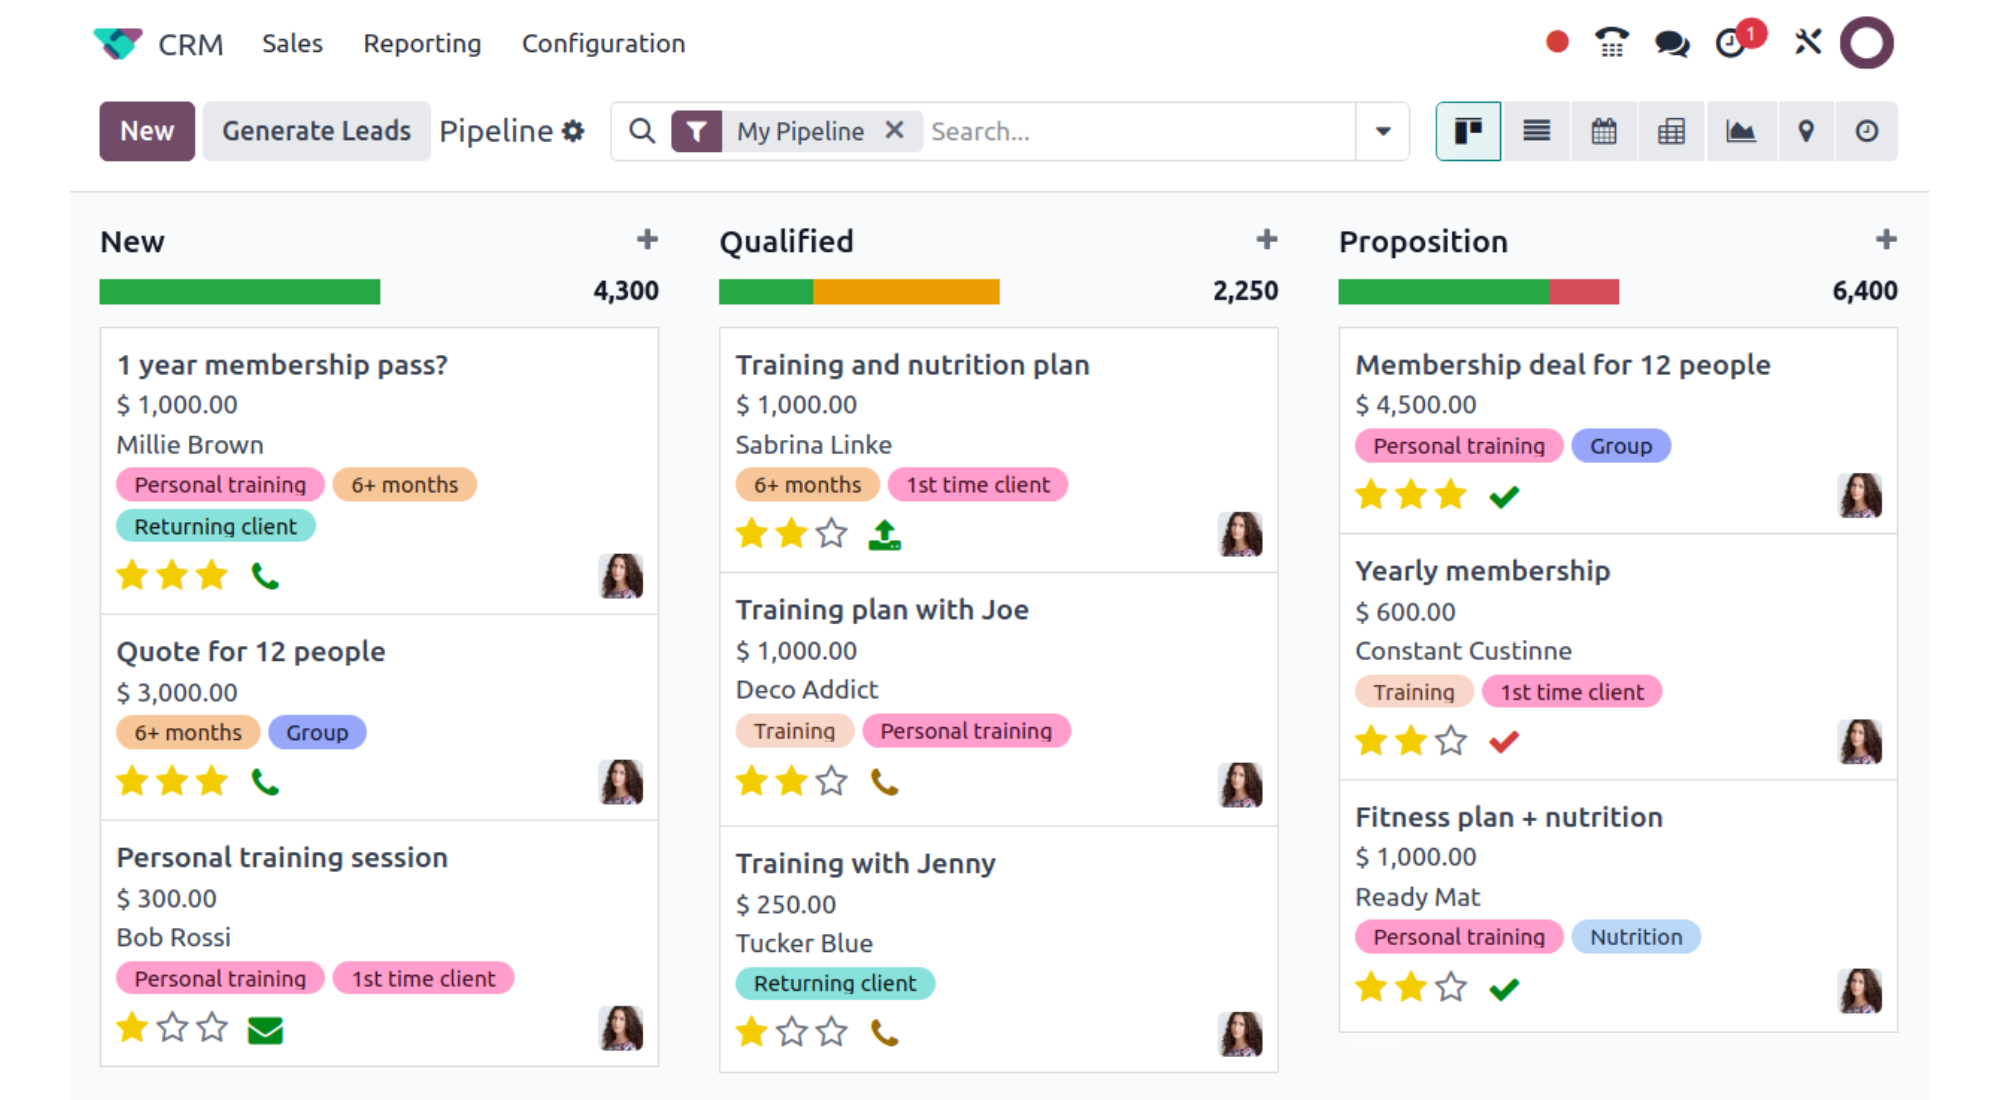Click the Generate Leads button
Image resolution: width=2000 pixels, height=1100 pixels.
[x=316, y=131]
